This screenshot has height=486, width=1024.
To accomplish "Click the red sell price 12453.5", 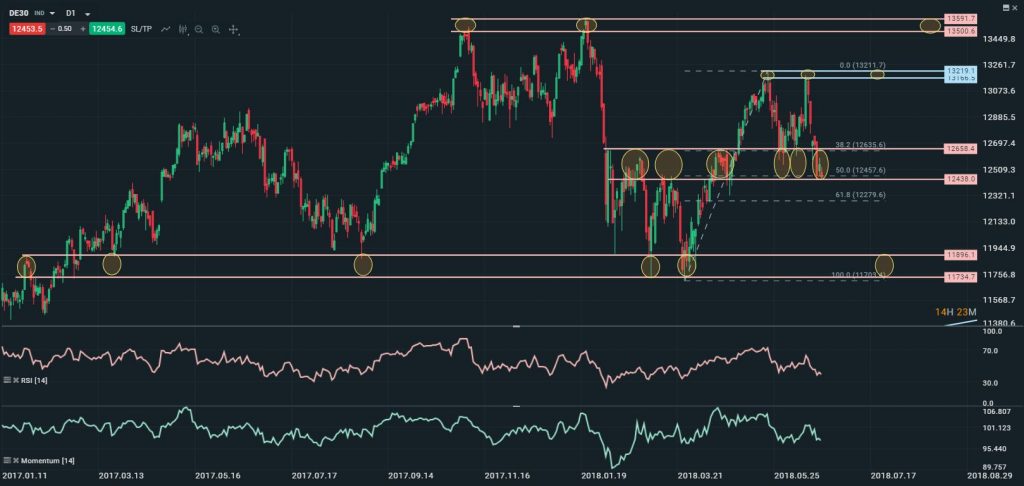I will pyautogui.click(x=27, y=29).
